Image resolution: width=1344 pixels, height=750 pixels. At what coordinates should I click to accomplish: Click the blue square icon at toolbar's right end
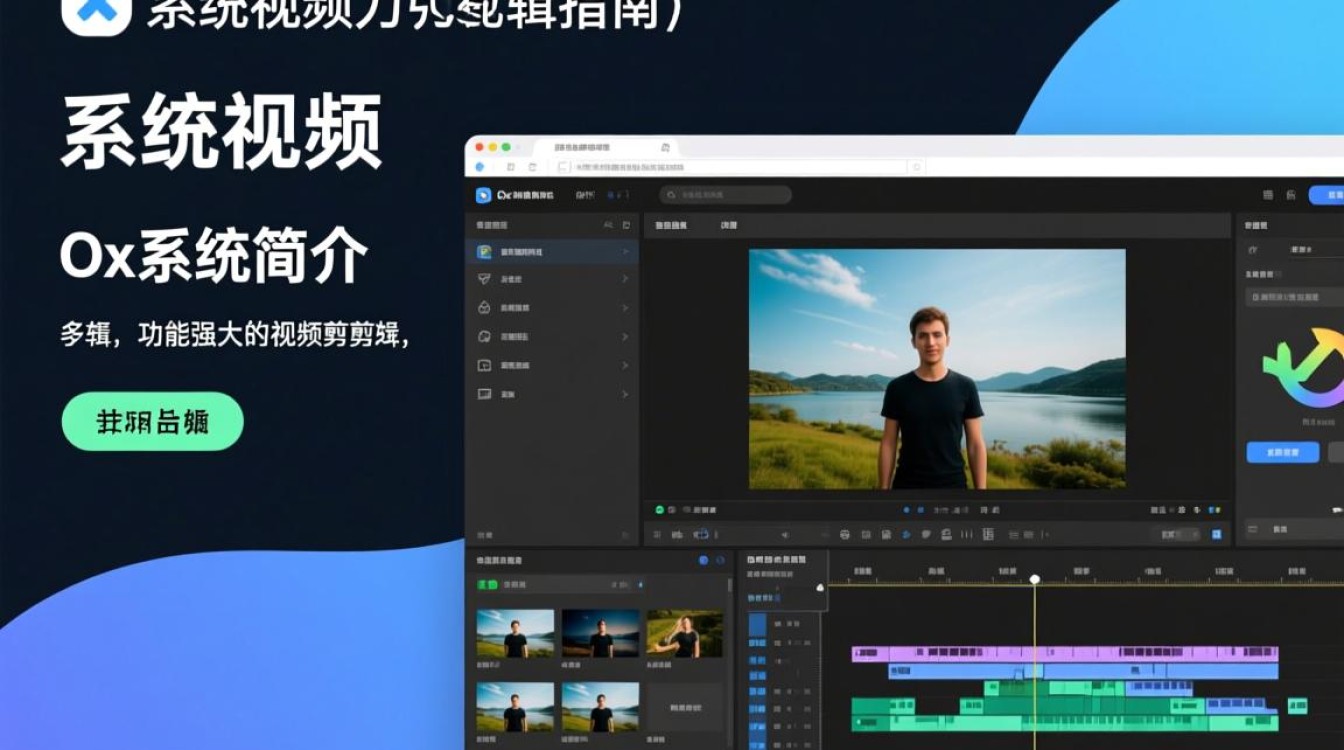1217,535
